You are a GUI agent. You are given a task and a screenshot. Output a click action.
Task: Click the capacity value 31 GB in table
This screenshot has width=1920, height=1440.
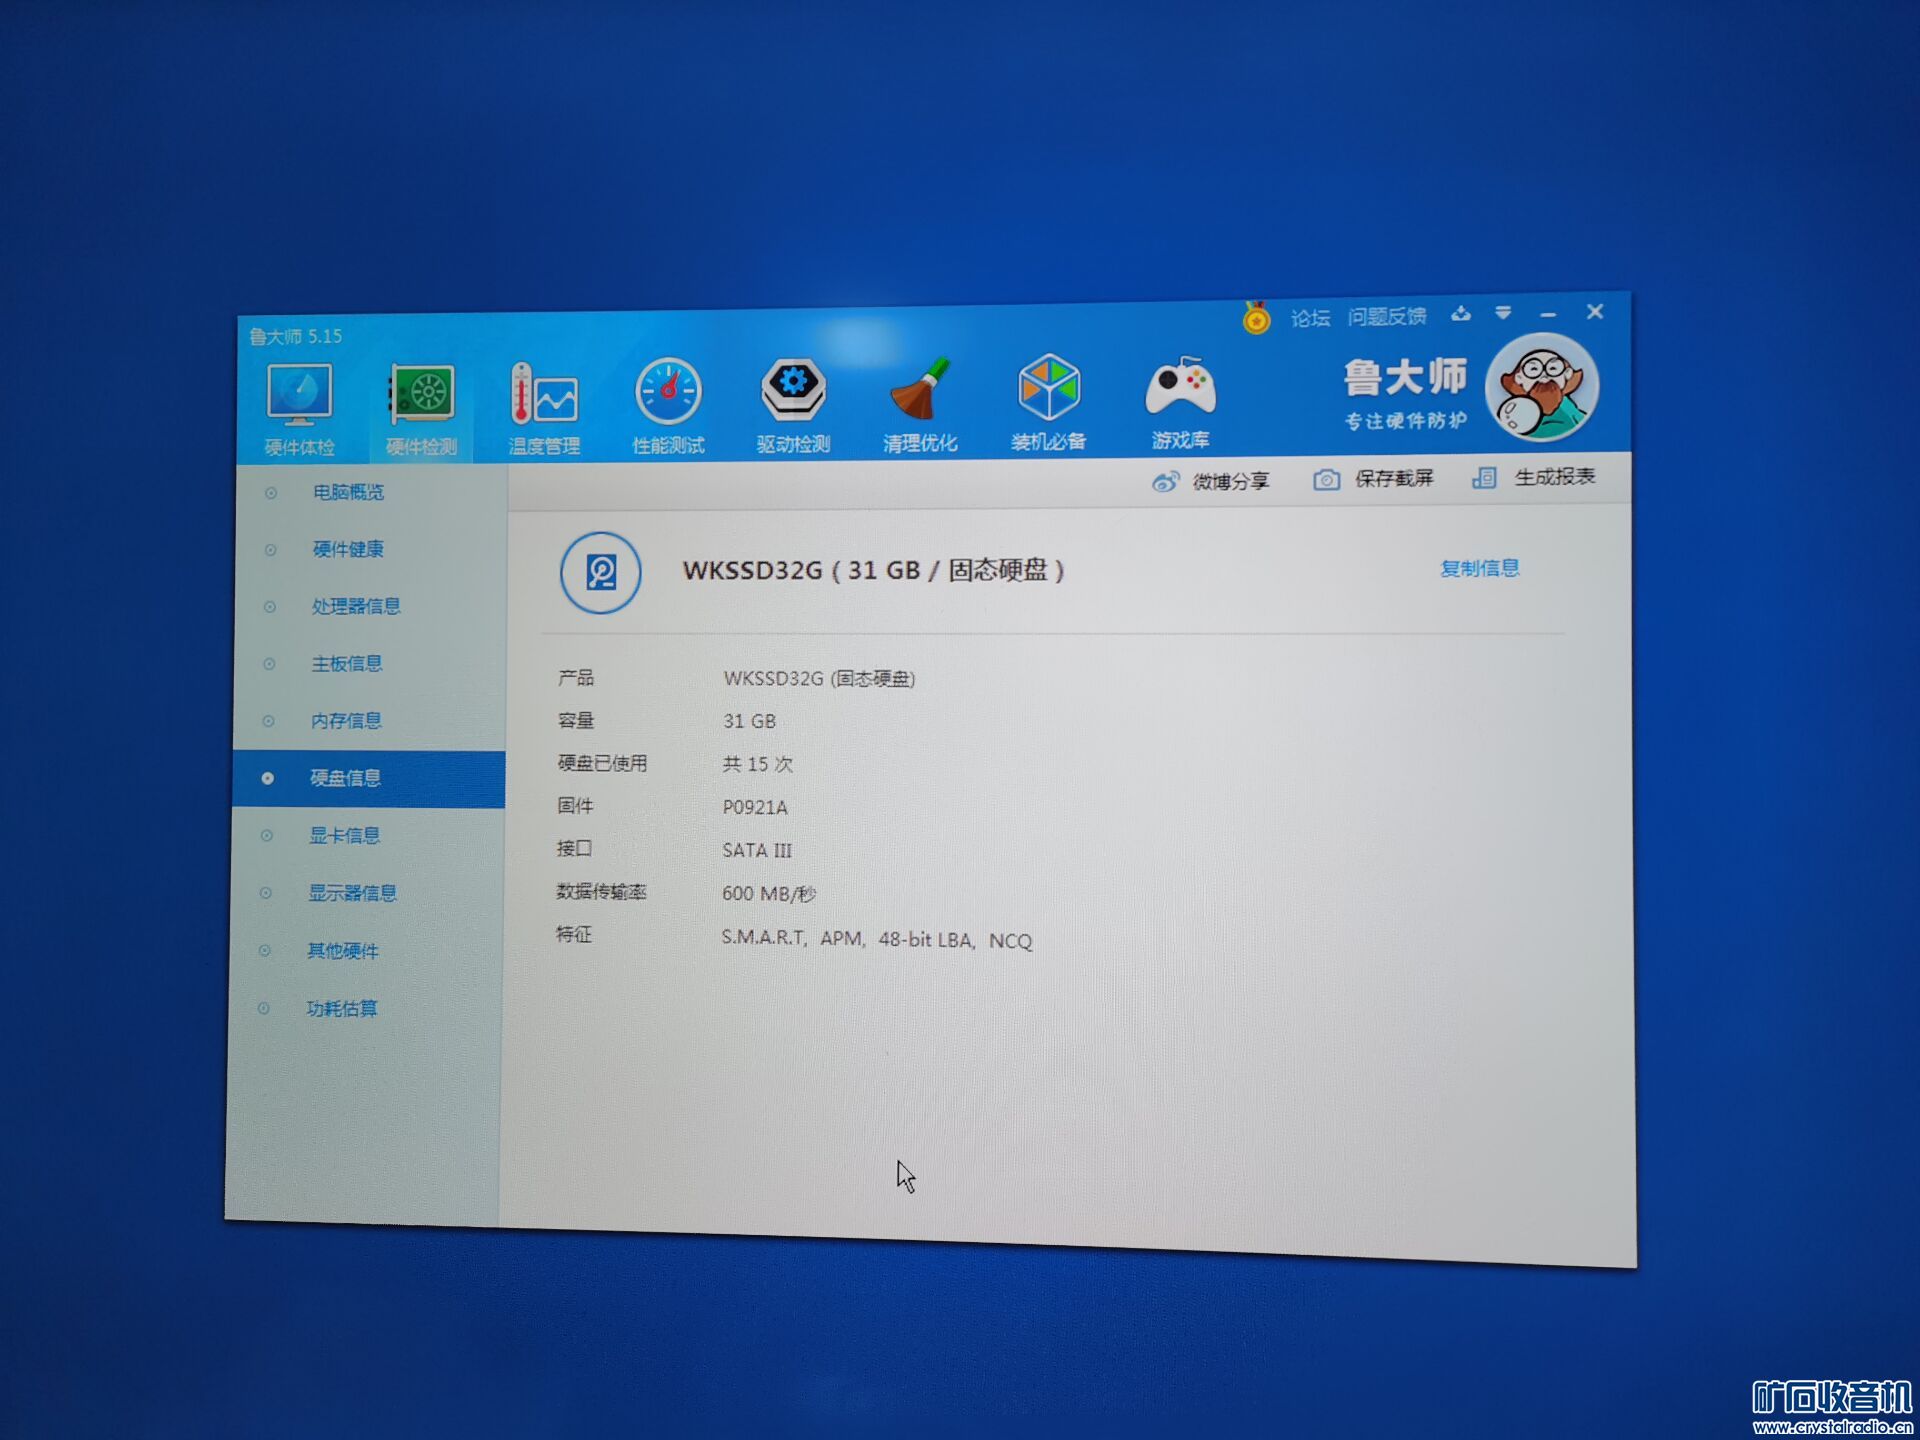click(749, 721)
